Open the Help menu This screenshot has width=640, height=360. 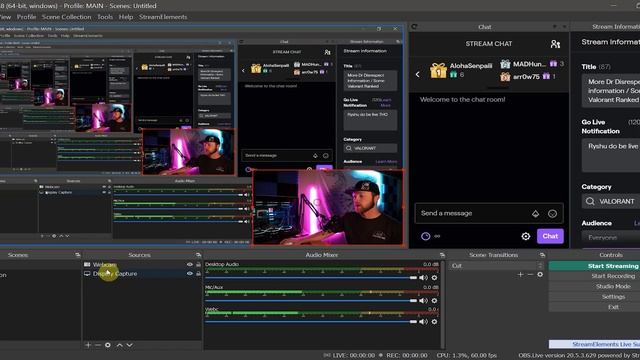(126, 17)
